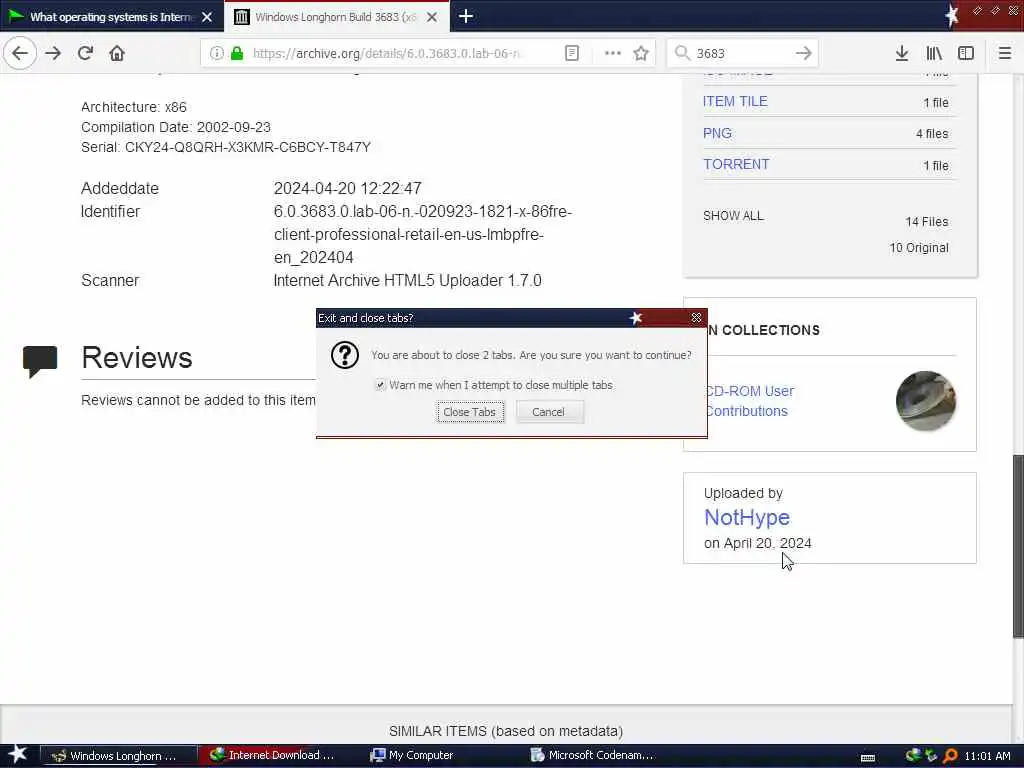
Task: Open the PNG download option
Action: (x=717, y=133)
